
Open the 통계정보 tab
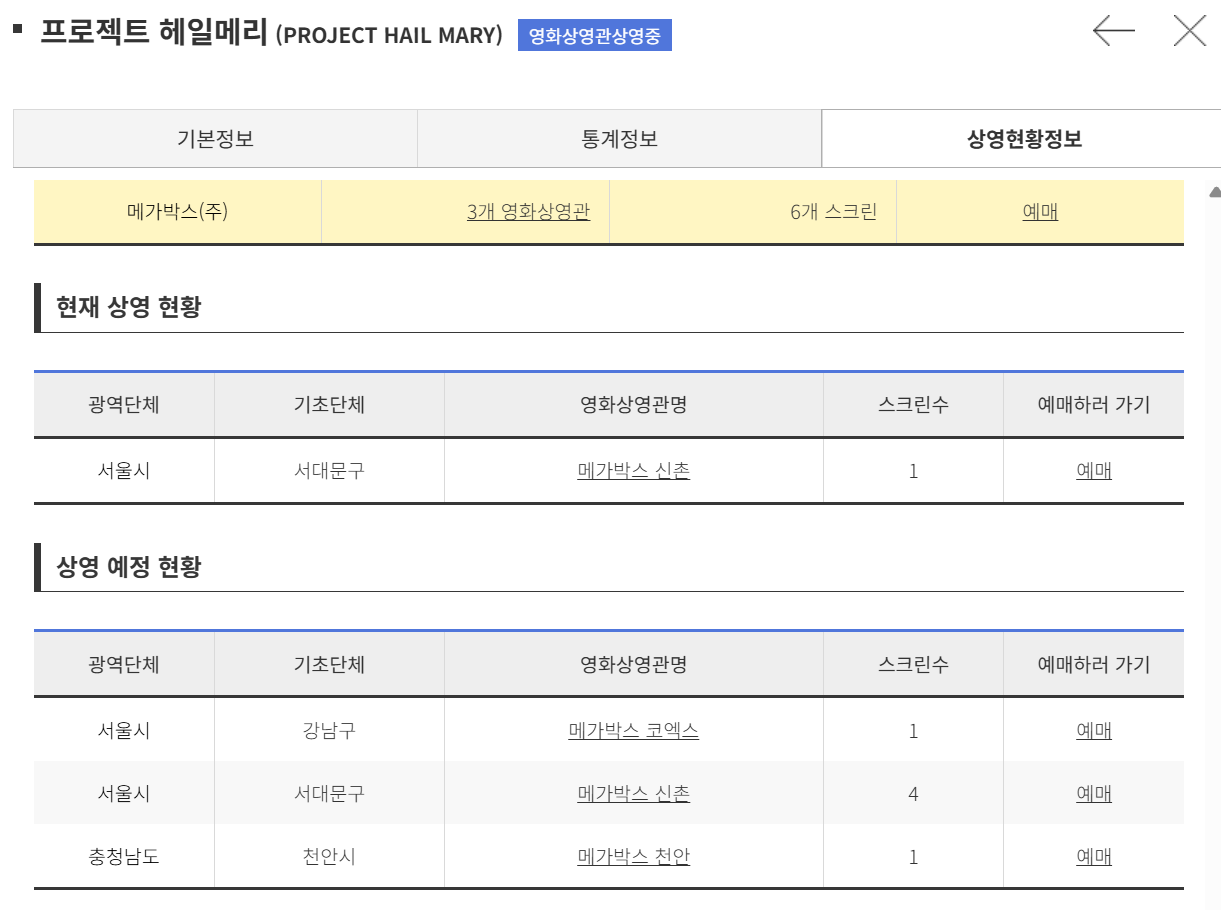point(619,139)
